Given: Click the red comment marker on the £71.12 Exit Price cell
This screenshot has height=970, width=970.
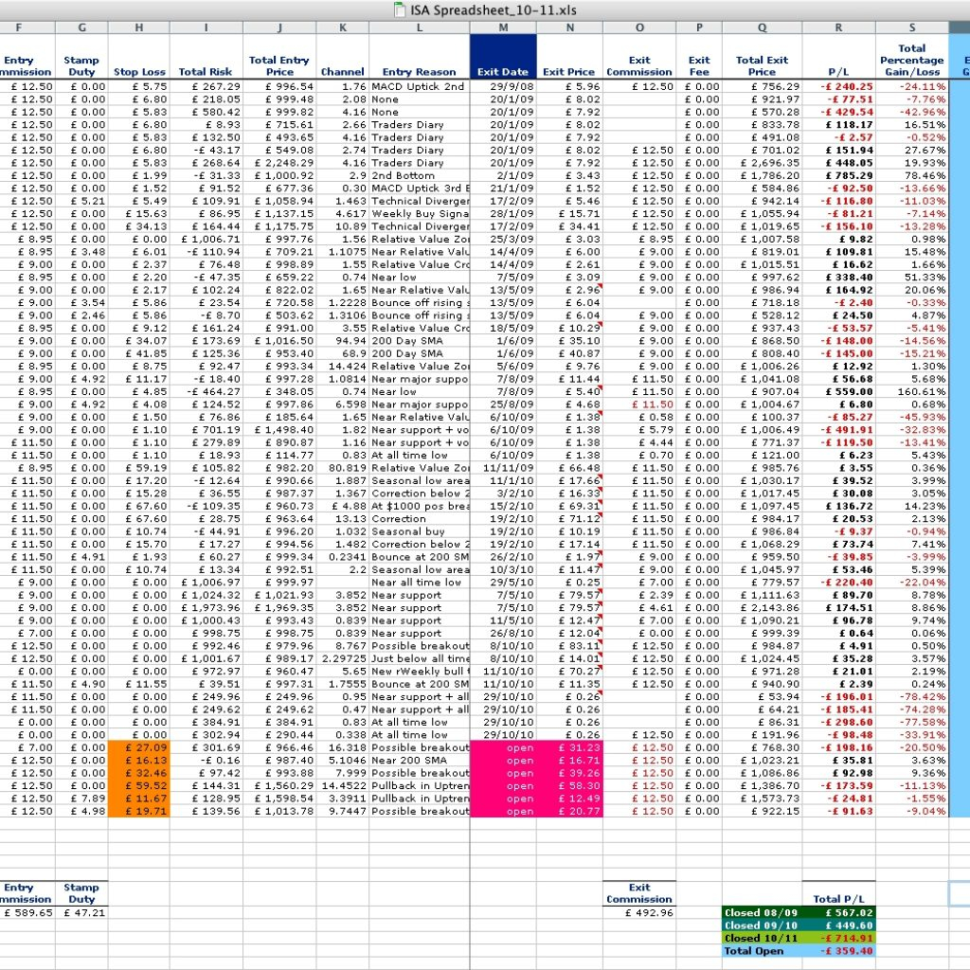Looking at the screenshot, I should (x=601, y=514).
